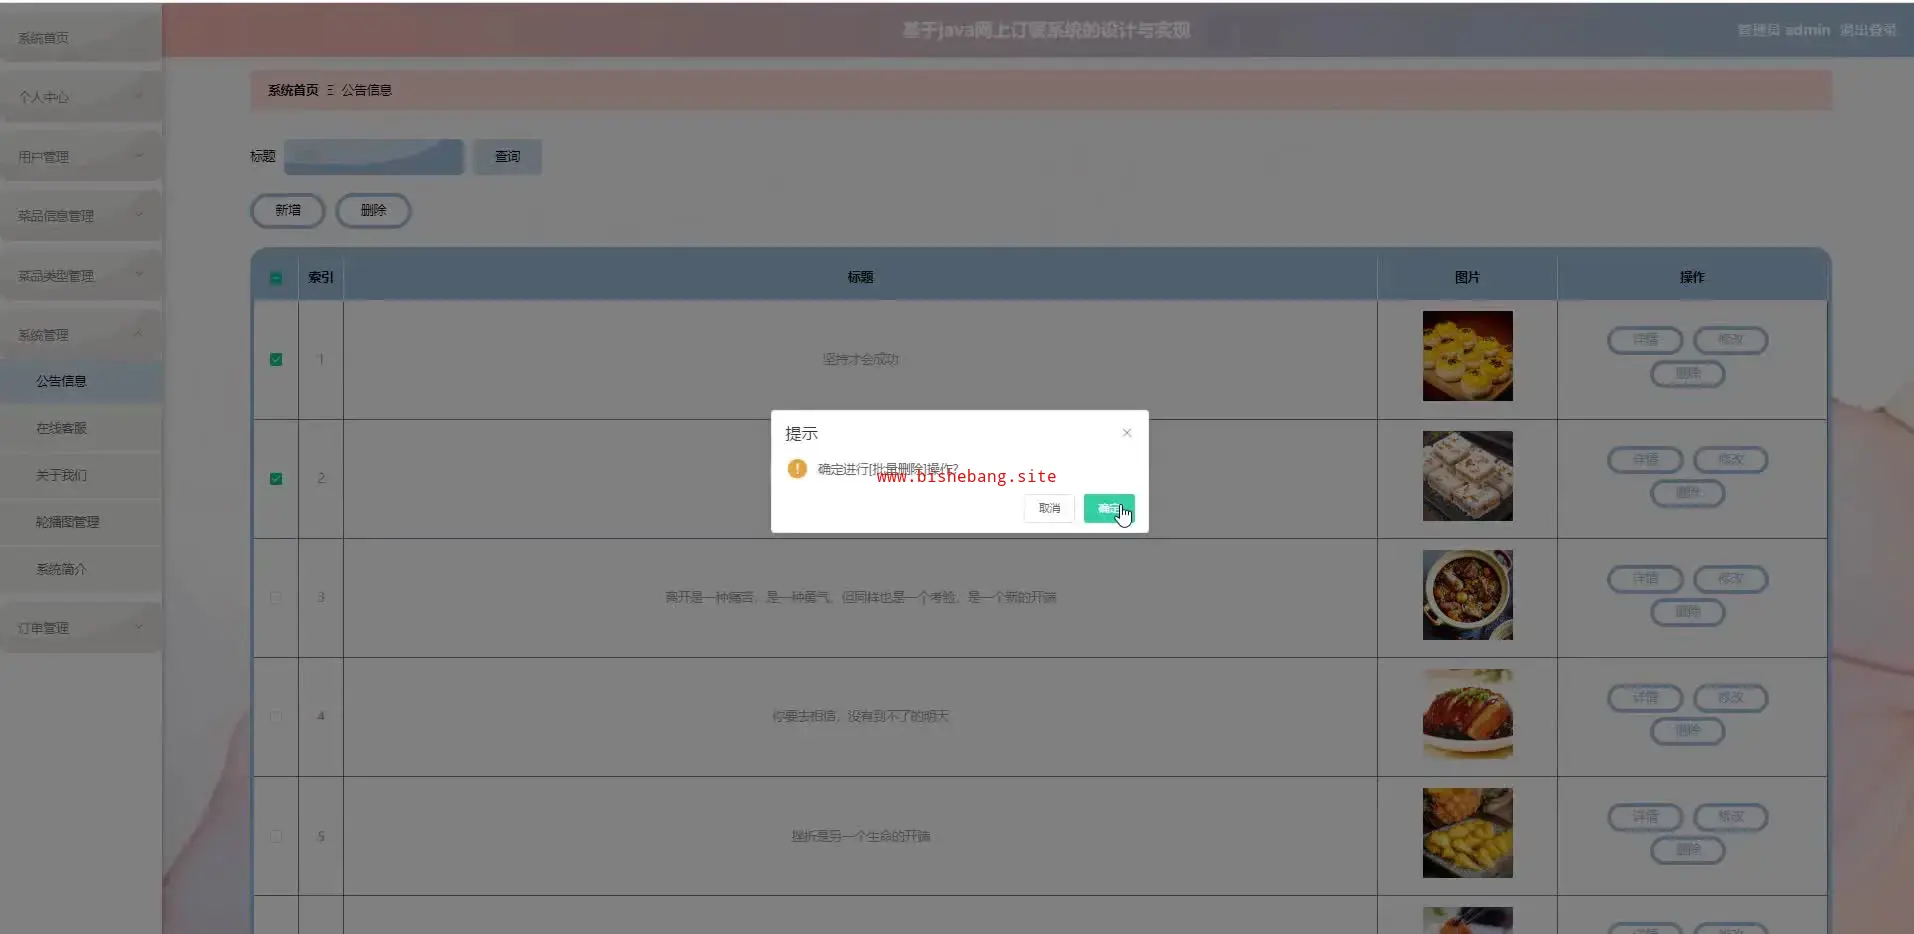This screenshot has width=1914, height=934.
Task: Confirm batch delete with the green 确定 button
Action: tap(1109, 508)
